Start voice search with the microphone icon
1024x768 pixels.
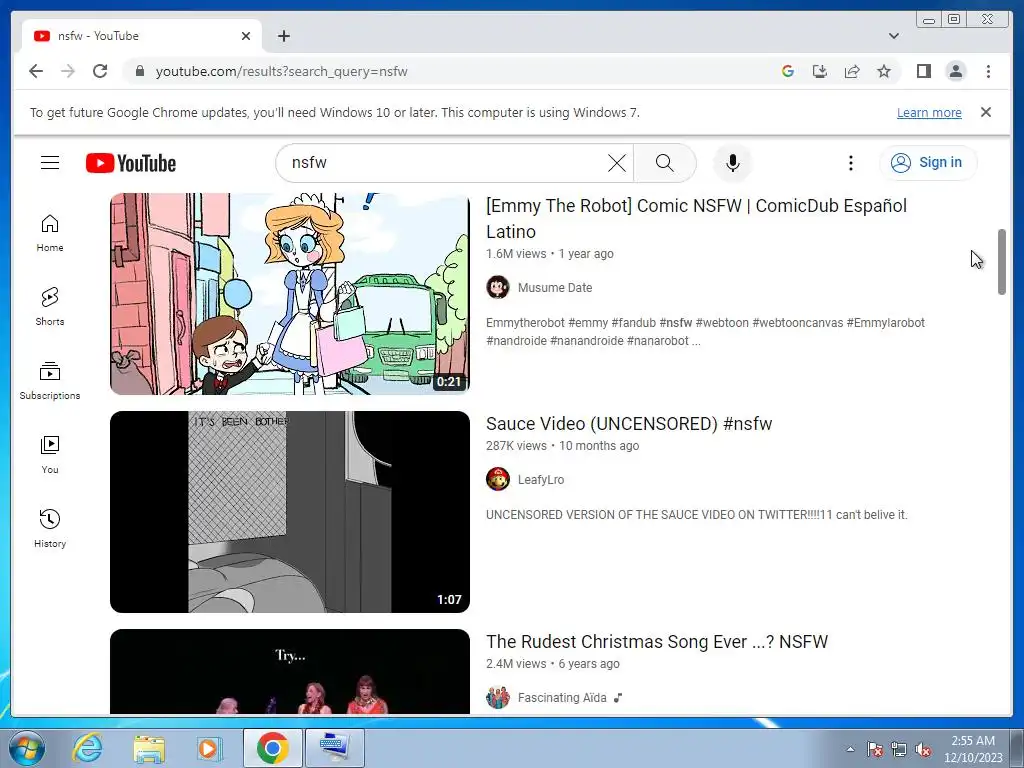click(x=733, y=163)
